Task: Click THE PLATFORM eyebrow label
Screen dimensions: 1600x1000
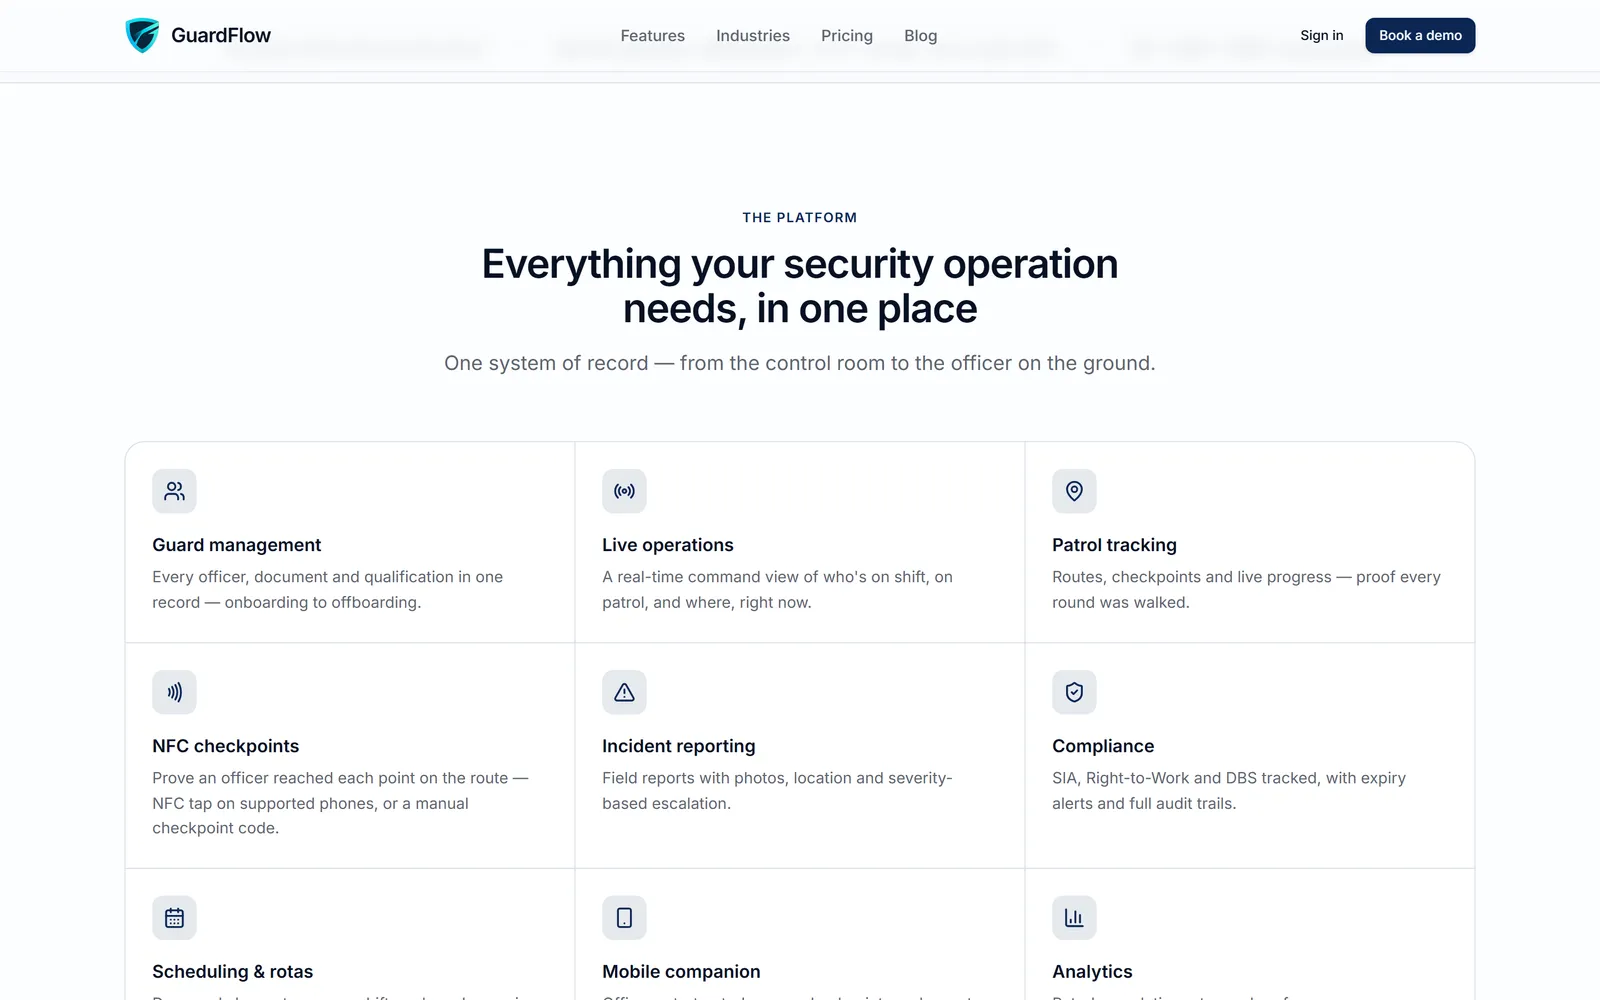Action: coord(800,217)
